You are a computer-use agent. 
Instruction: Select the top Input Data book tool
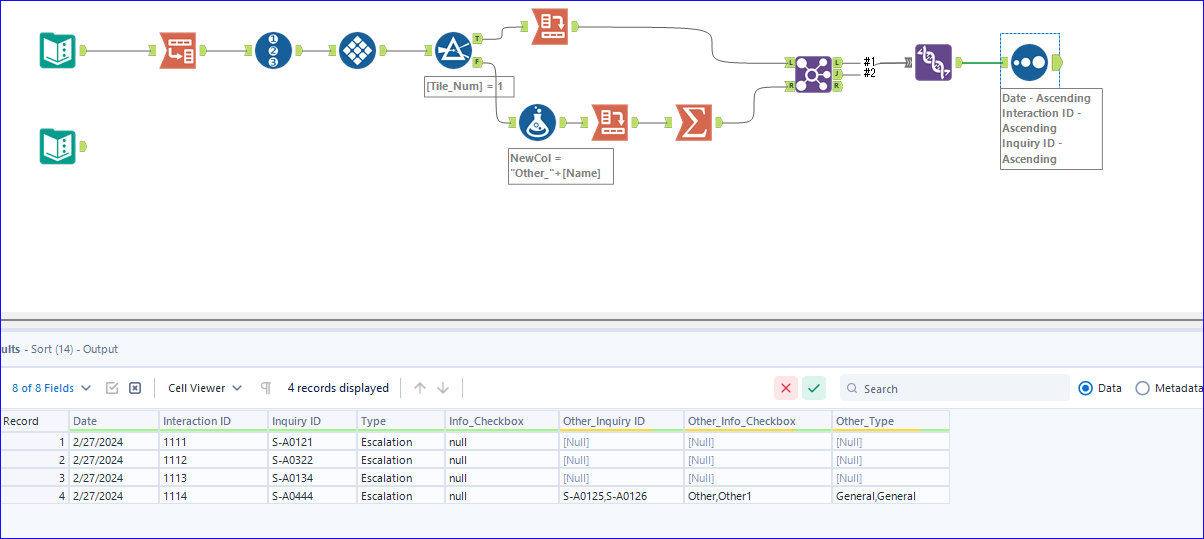57,50
